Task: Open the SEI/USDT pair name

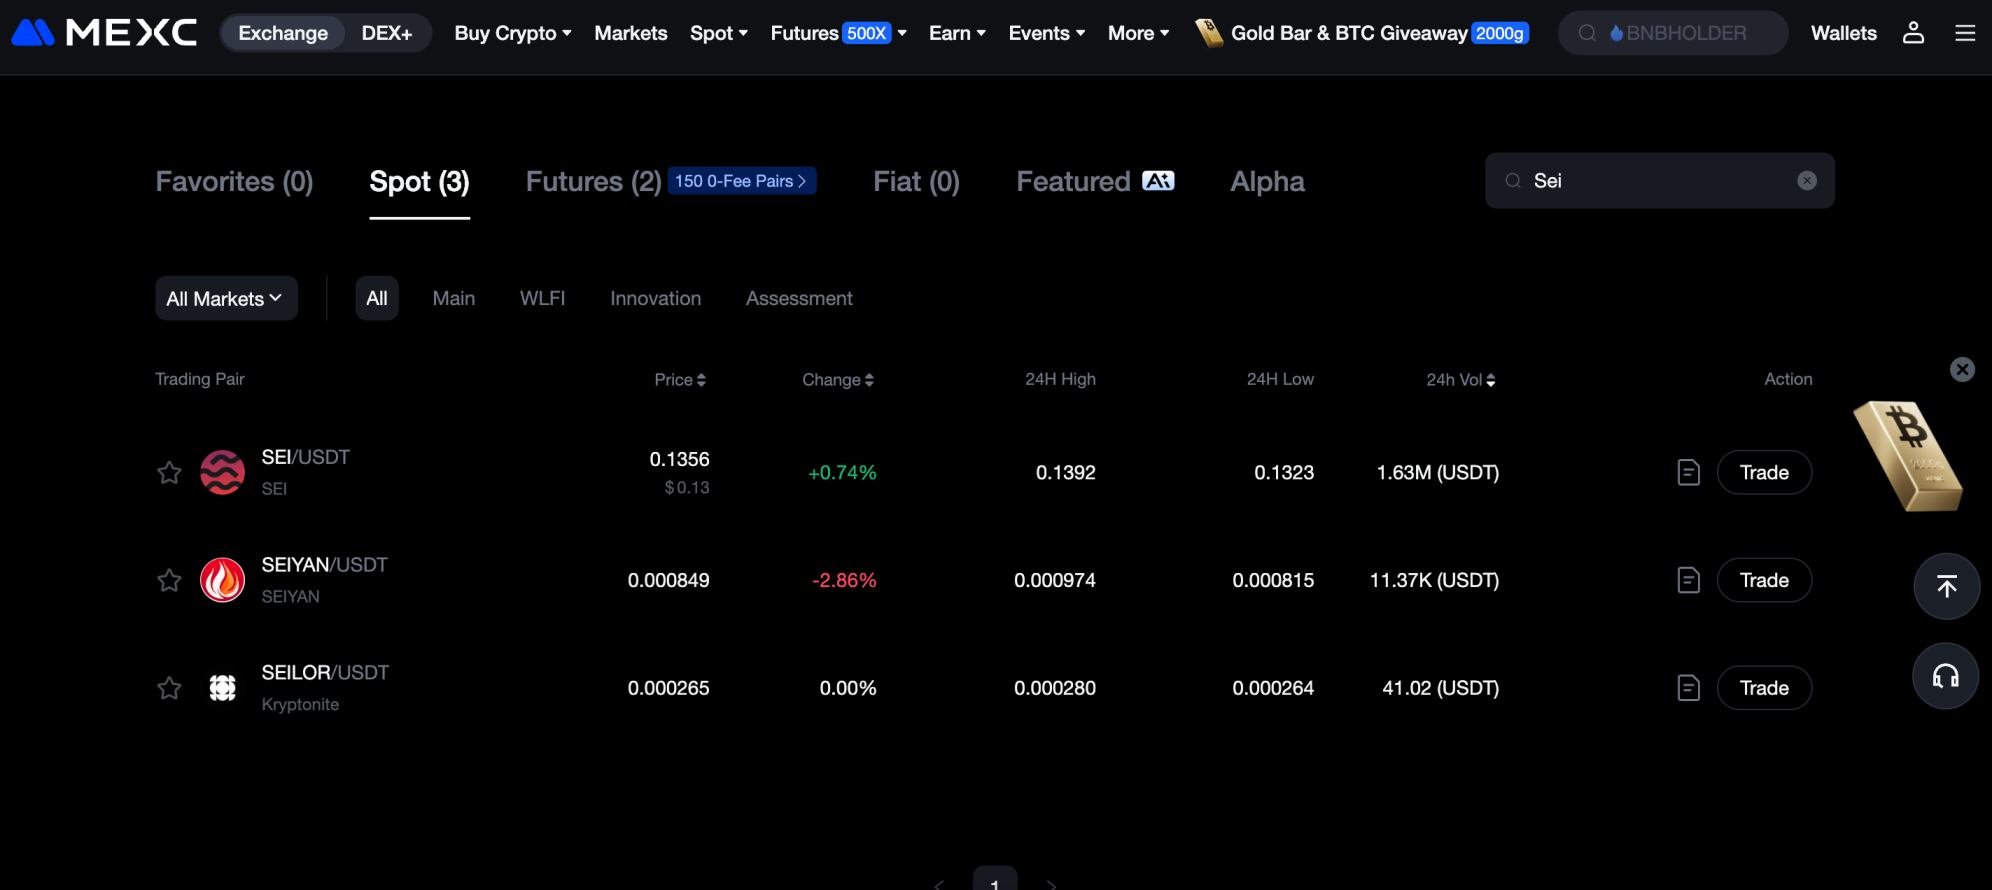Action: (305, 457)
